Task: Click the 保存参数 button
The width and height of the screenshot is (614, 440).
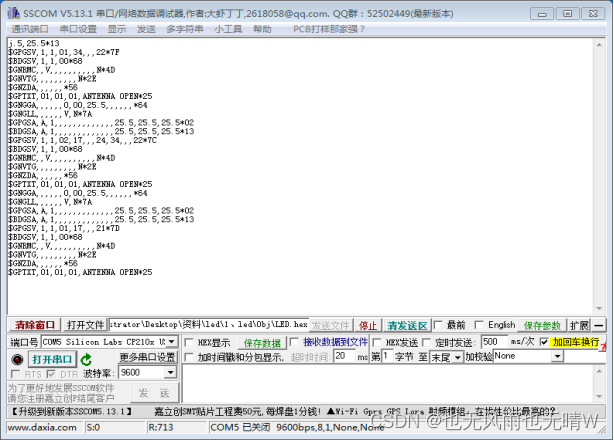Action: point(542,325)
